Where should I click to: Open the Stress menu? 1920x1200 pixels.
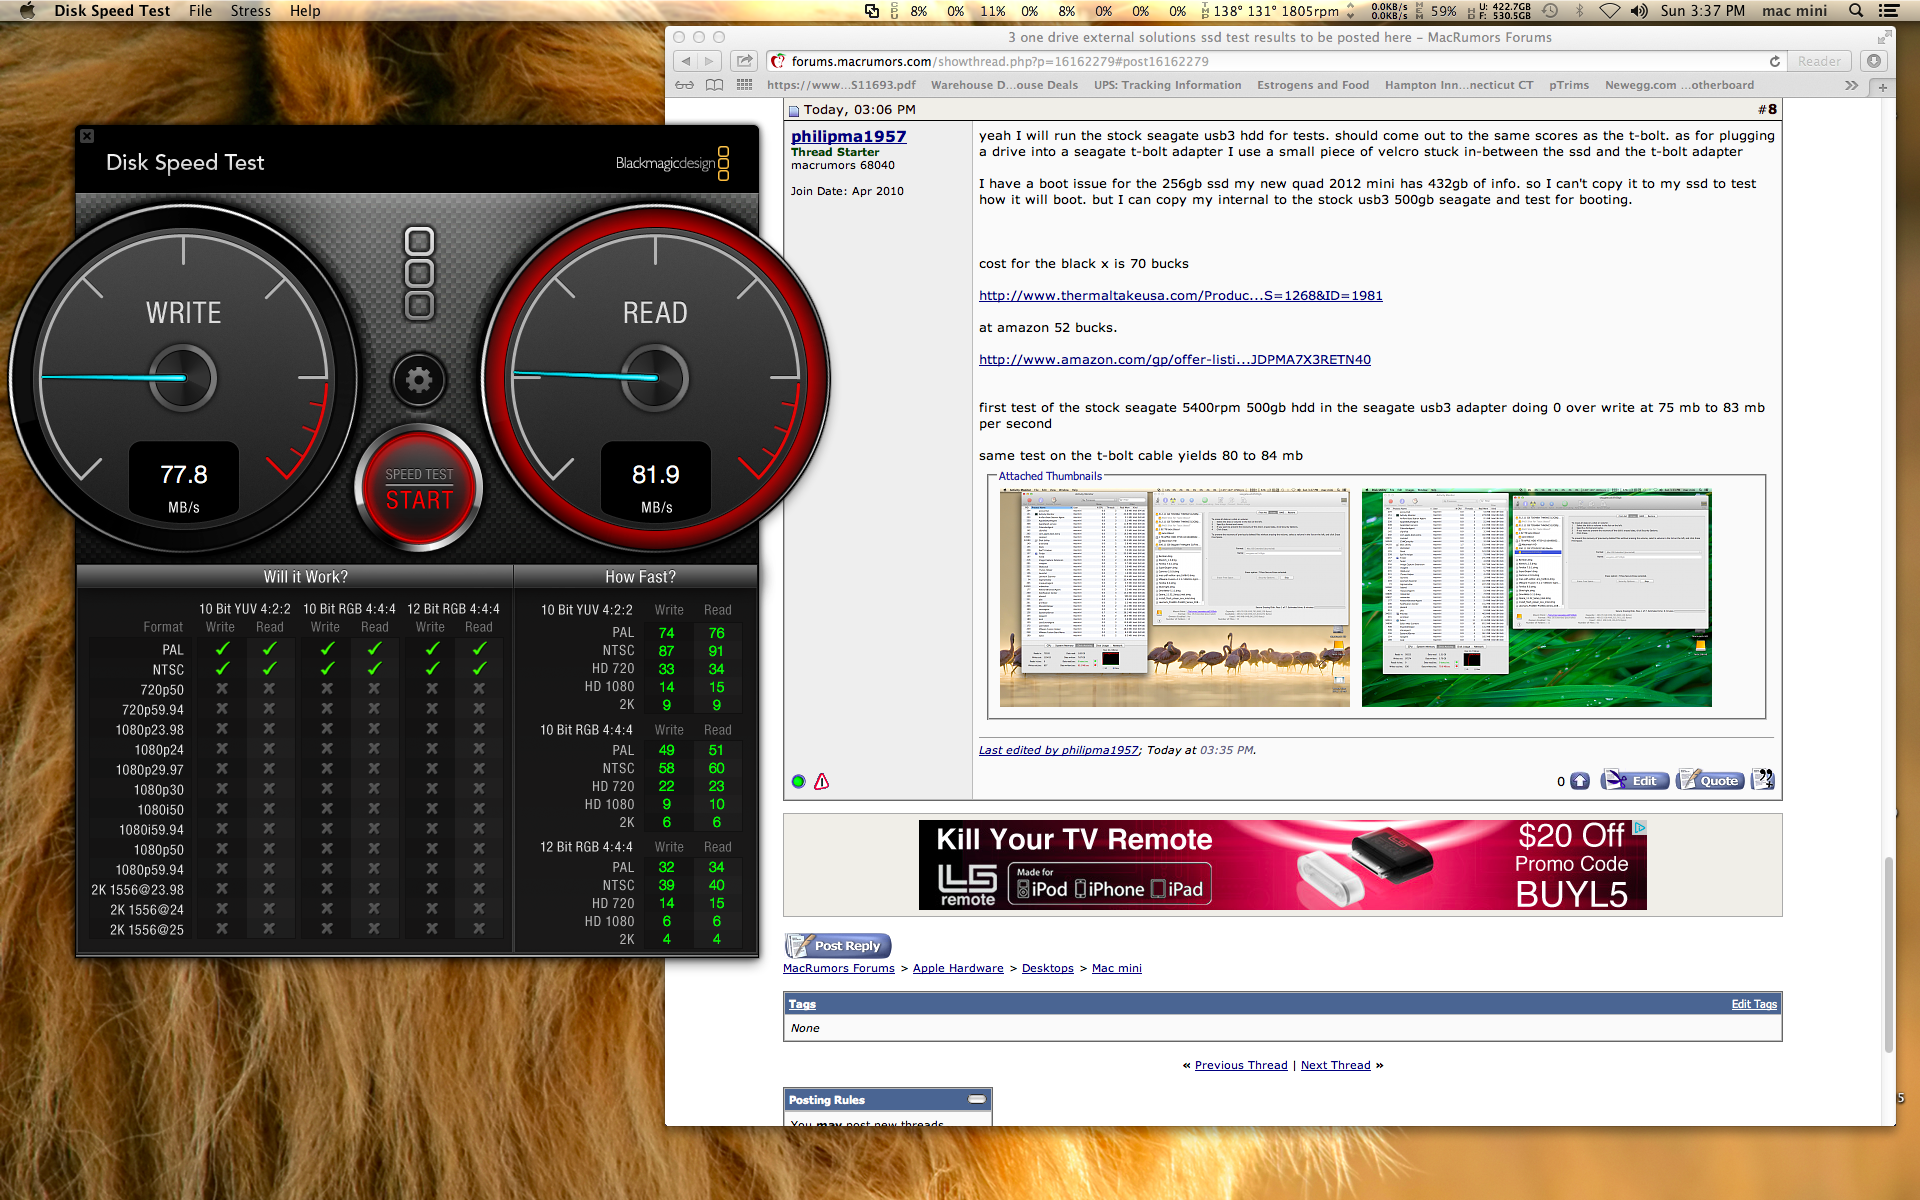250,11
